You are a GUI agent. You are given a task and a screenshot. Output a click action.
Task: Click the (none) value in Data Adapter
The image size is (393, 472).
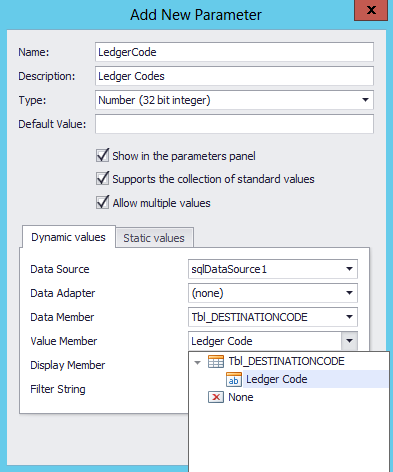click(x=207, y=293)
